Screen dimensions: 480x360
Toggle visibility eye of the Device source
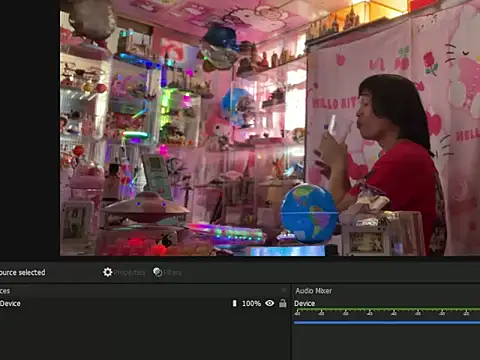[270, 303]
